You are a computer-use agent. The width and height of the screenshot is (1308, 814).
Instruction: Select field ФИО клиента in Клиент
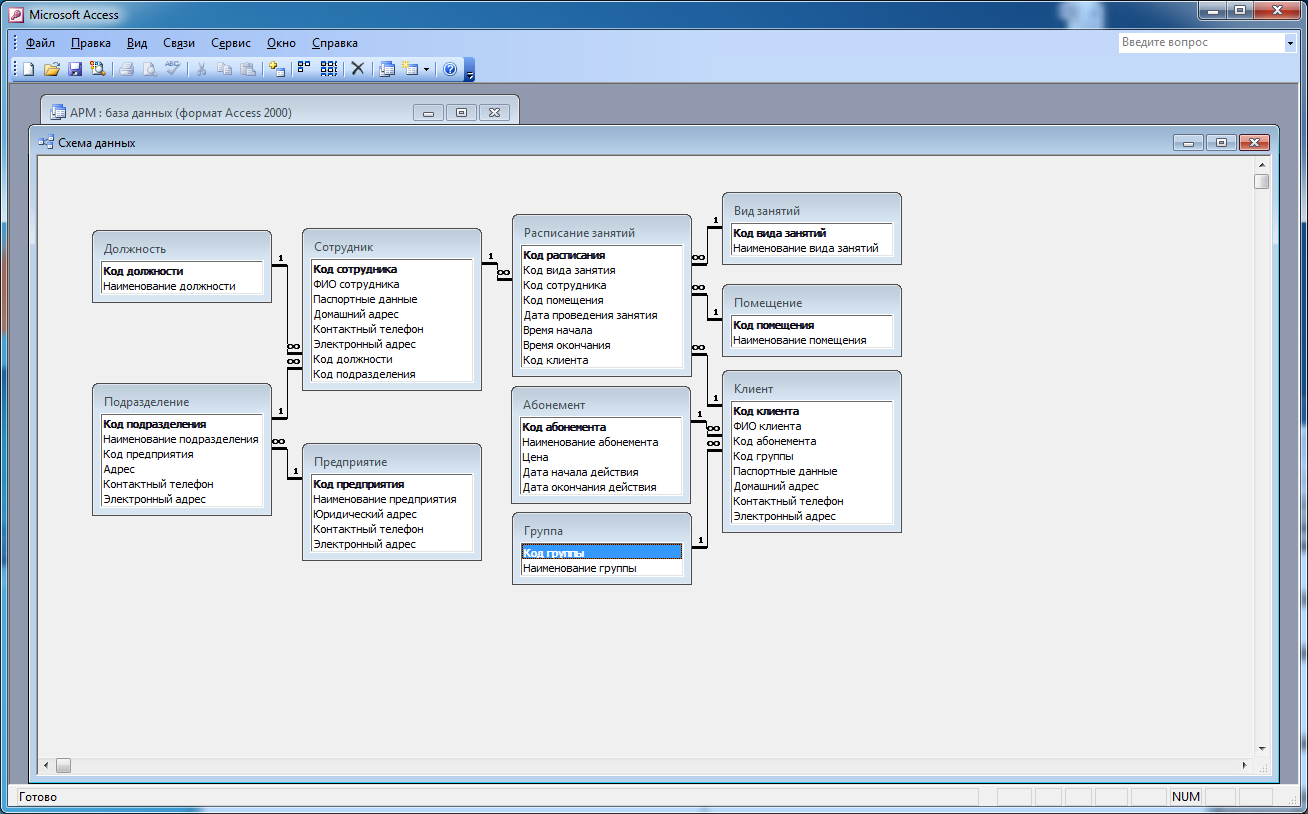812,426
